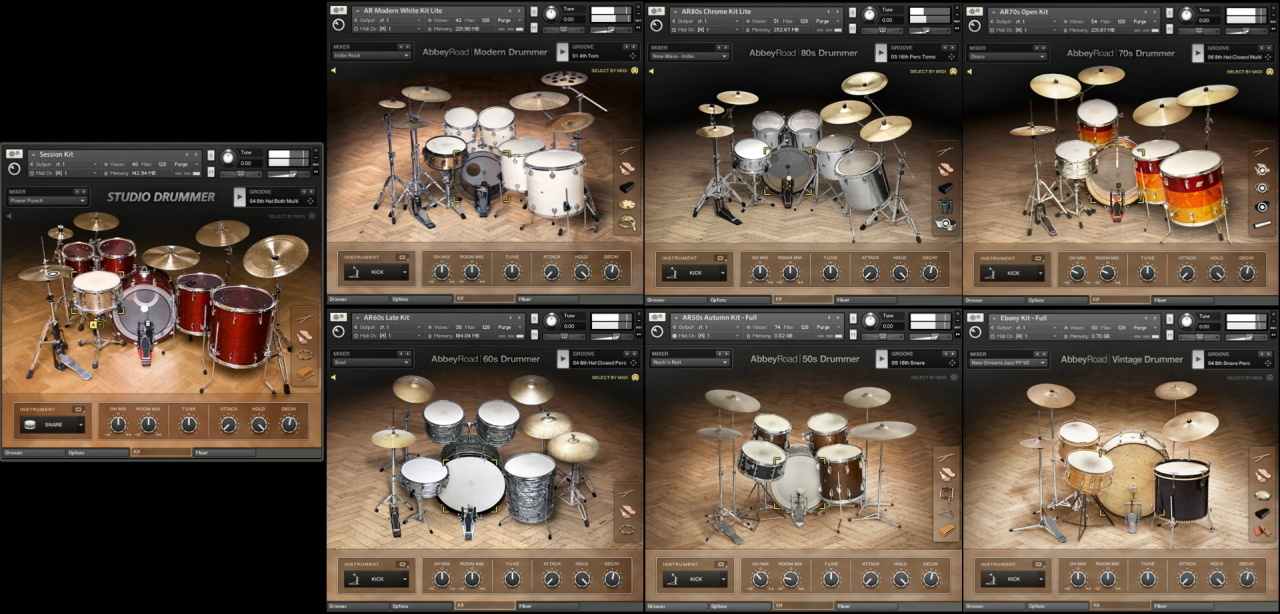The image size is (1280, 614).
Task: Play the groove in 60s Drummer
Action: [x=562, y=358]
